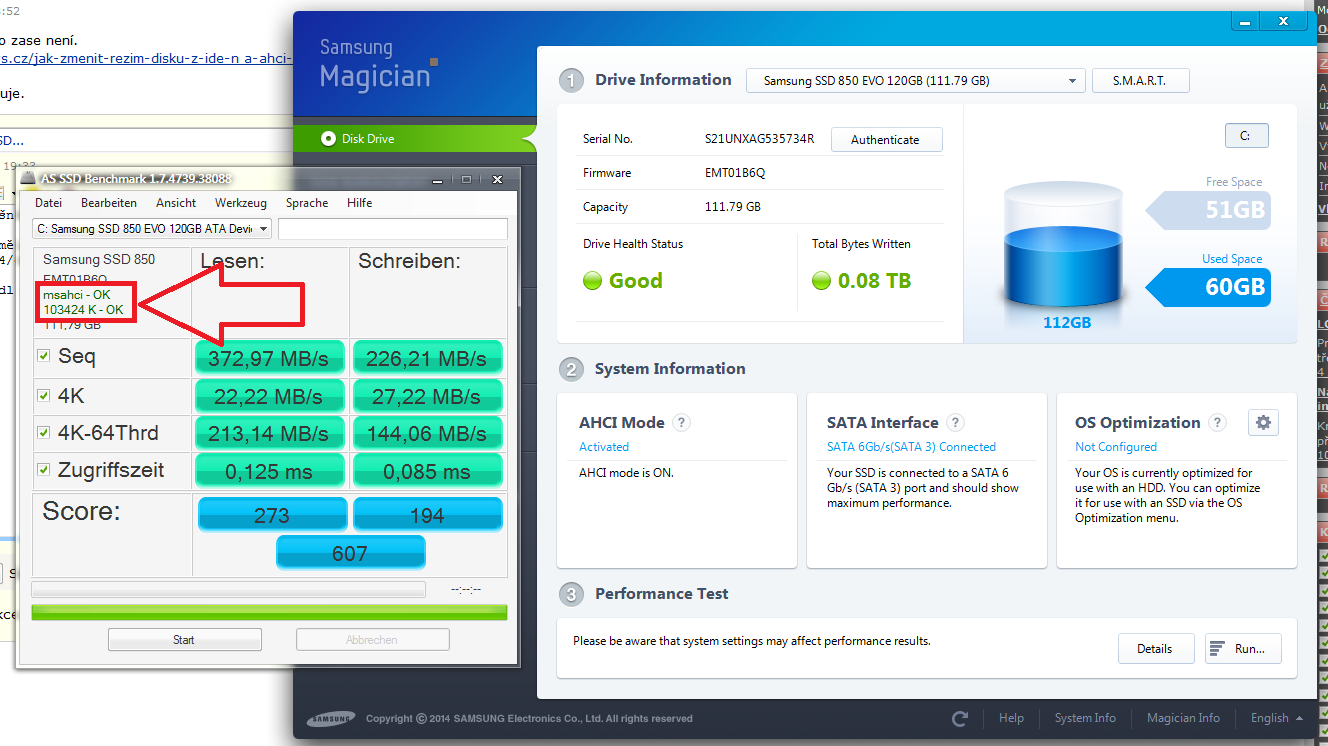Select the C: drive button

(x=1246, y=136)
